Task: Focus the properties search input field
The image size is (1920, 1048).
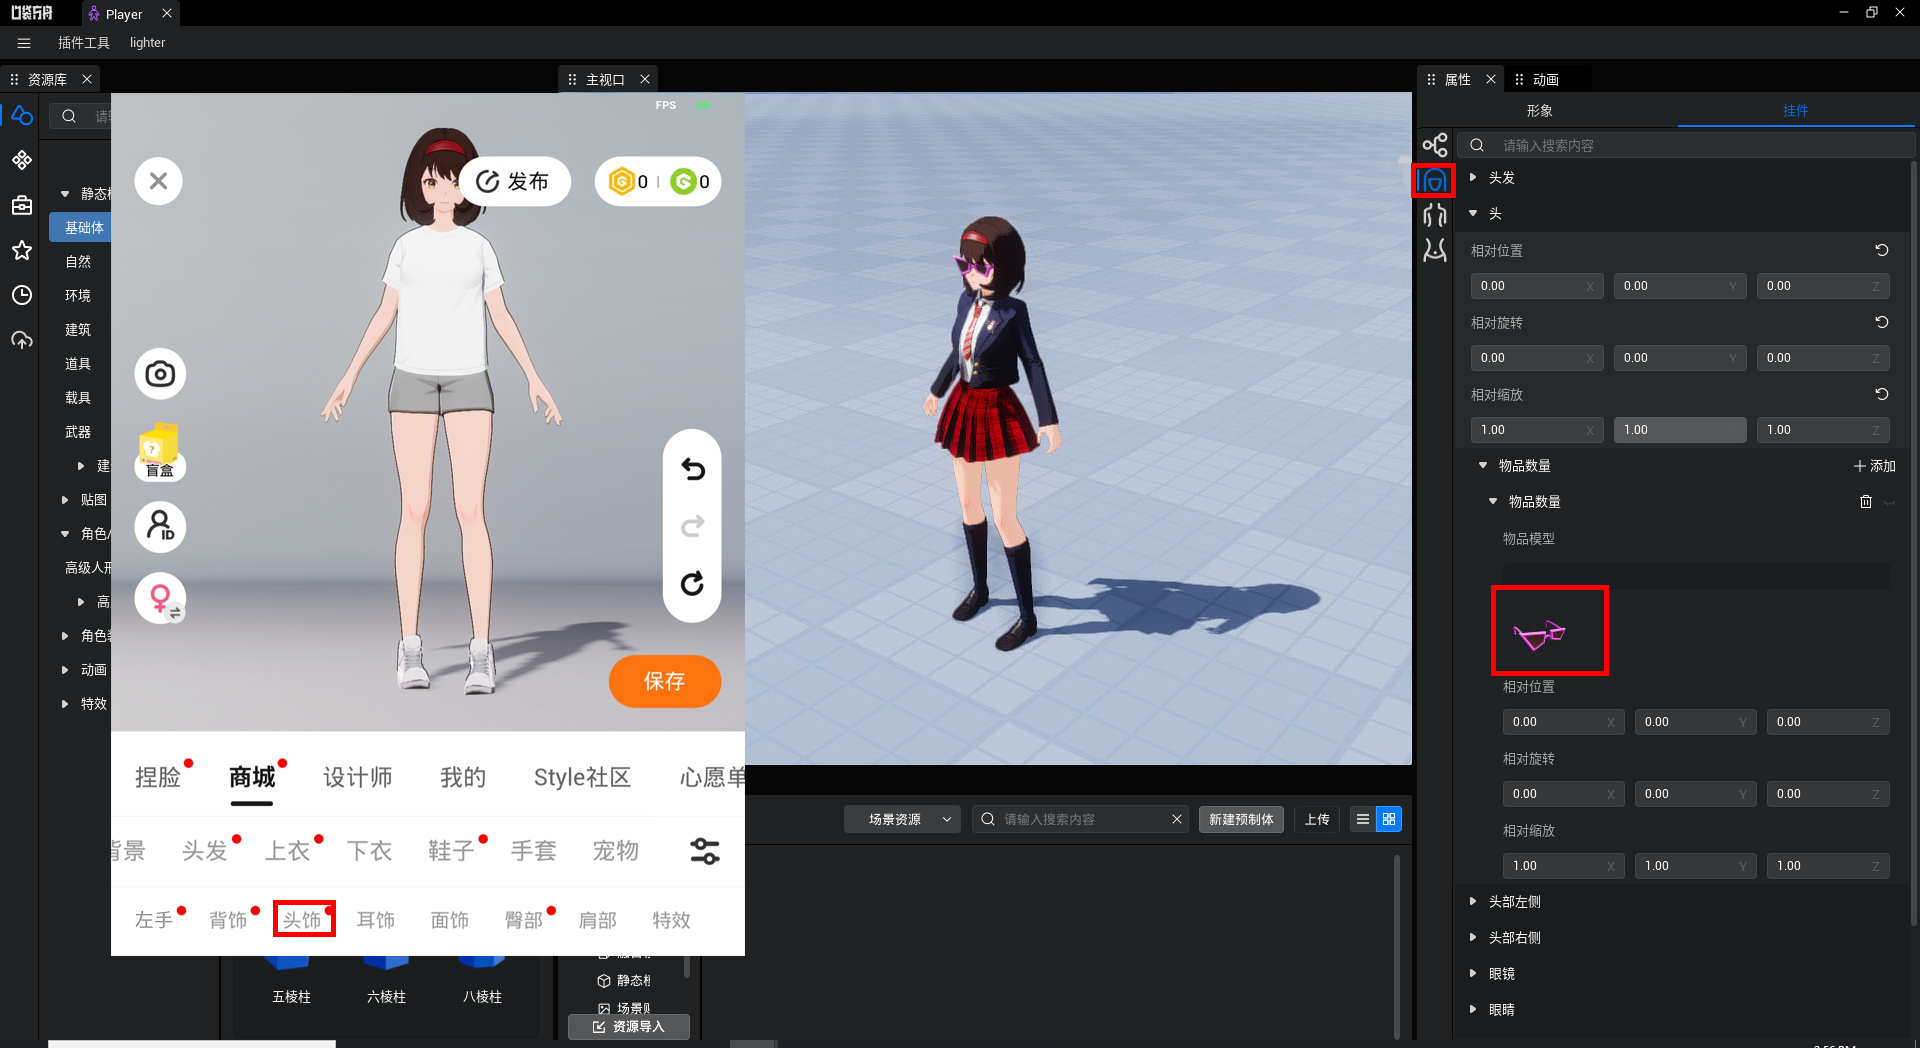Action: click(x=1685, y=145)
